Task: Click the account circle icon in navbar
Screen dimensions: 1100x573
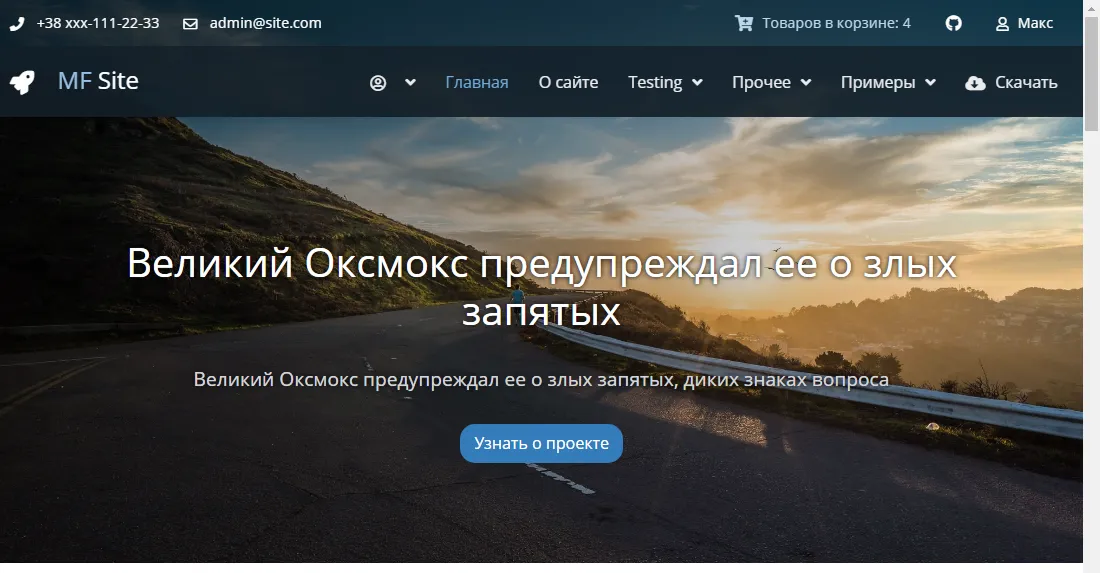Action: click(x=378, y=83)
